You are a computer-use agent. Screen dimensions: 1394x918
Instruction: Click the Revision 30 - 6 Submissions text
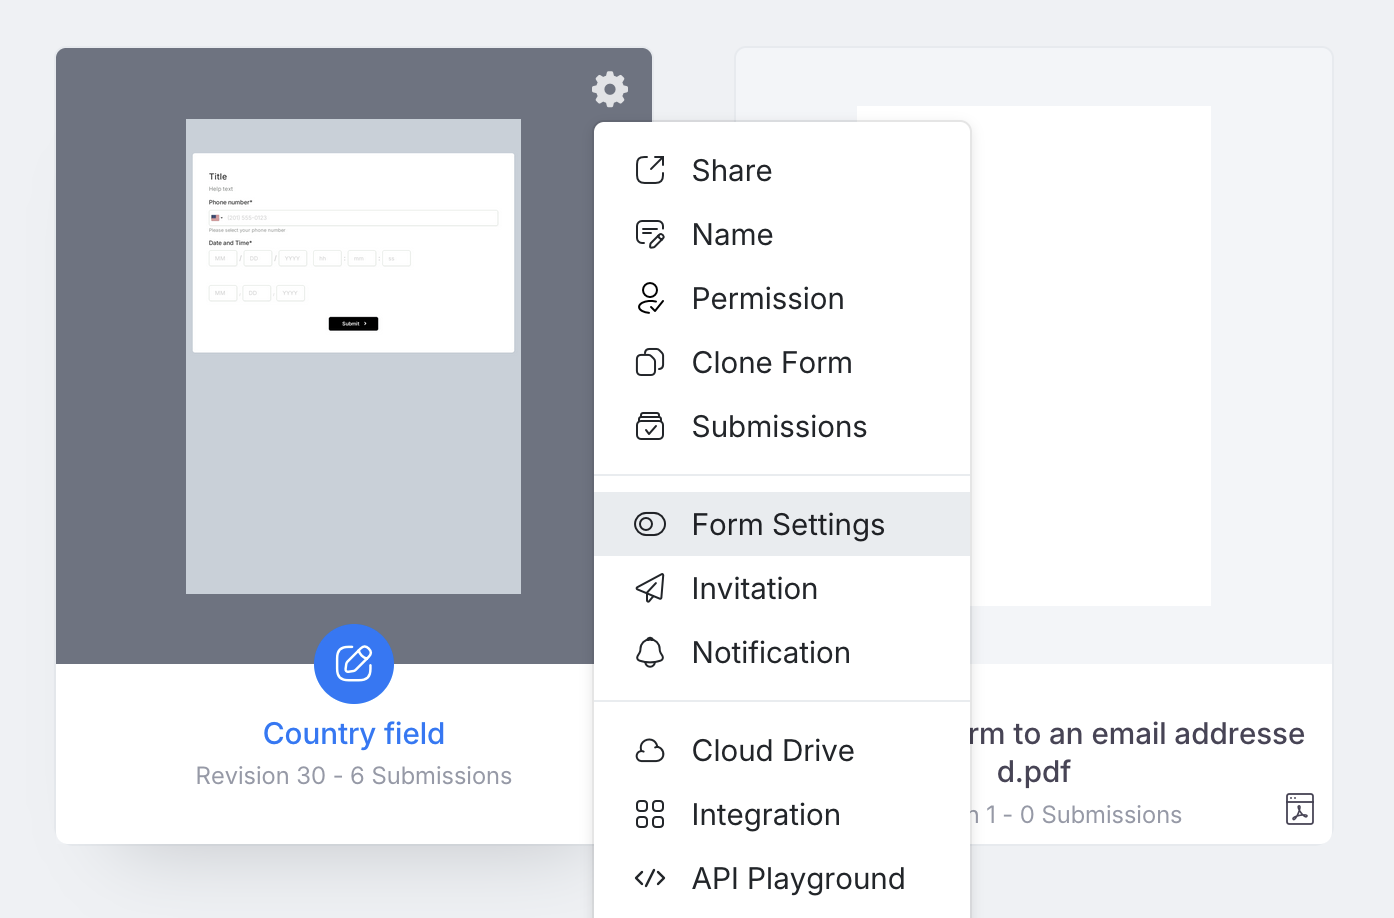(354, 776)
